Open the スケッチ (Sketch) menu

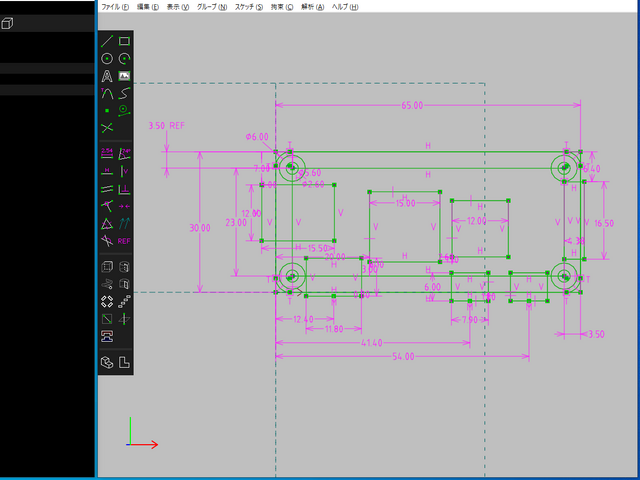click(x=249, y=7)
